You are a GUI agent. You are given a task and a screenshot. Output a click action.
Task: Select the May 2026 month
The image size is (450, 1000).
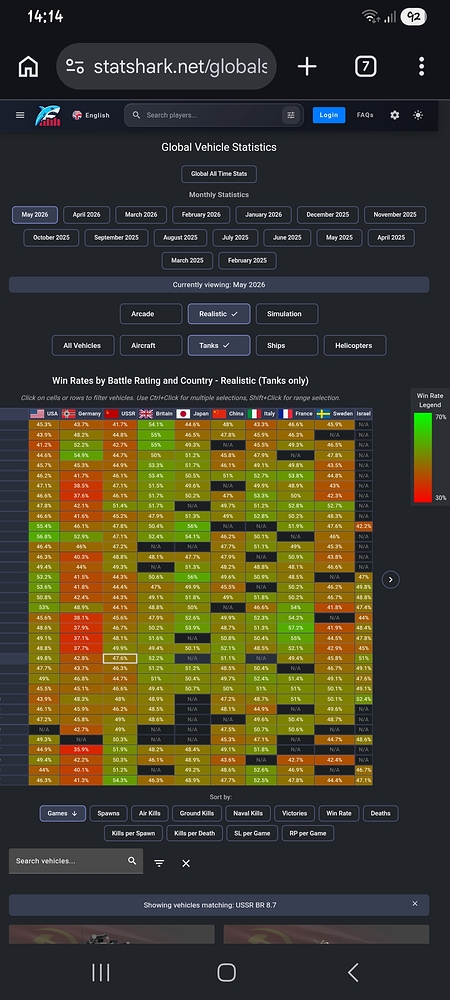pos(35,215)
